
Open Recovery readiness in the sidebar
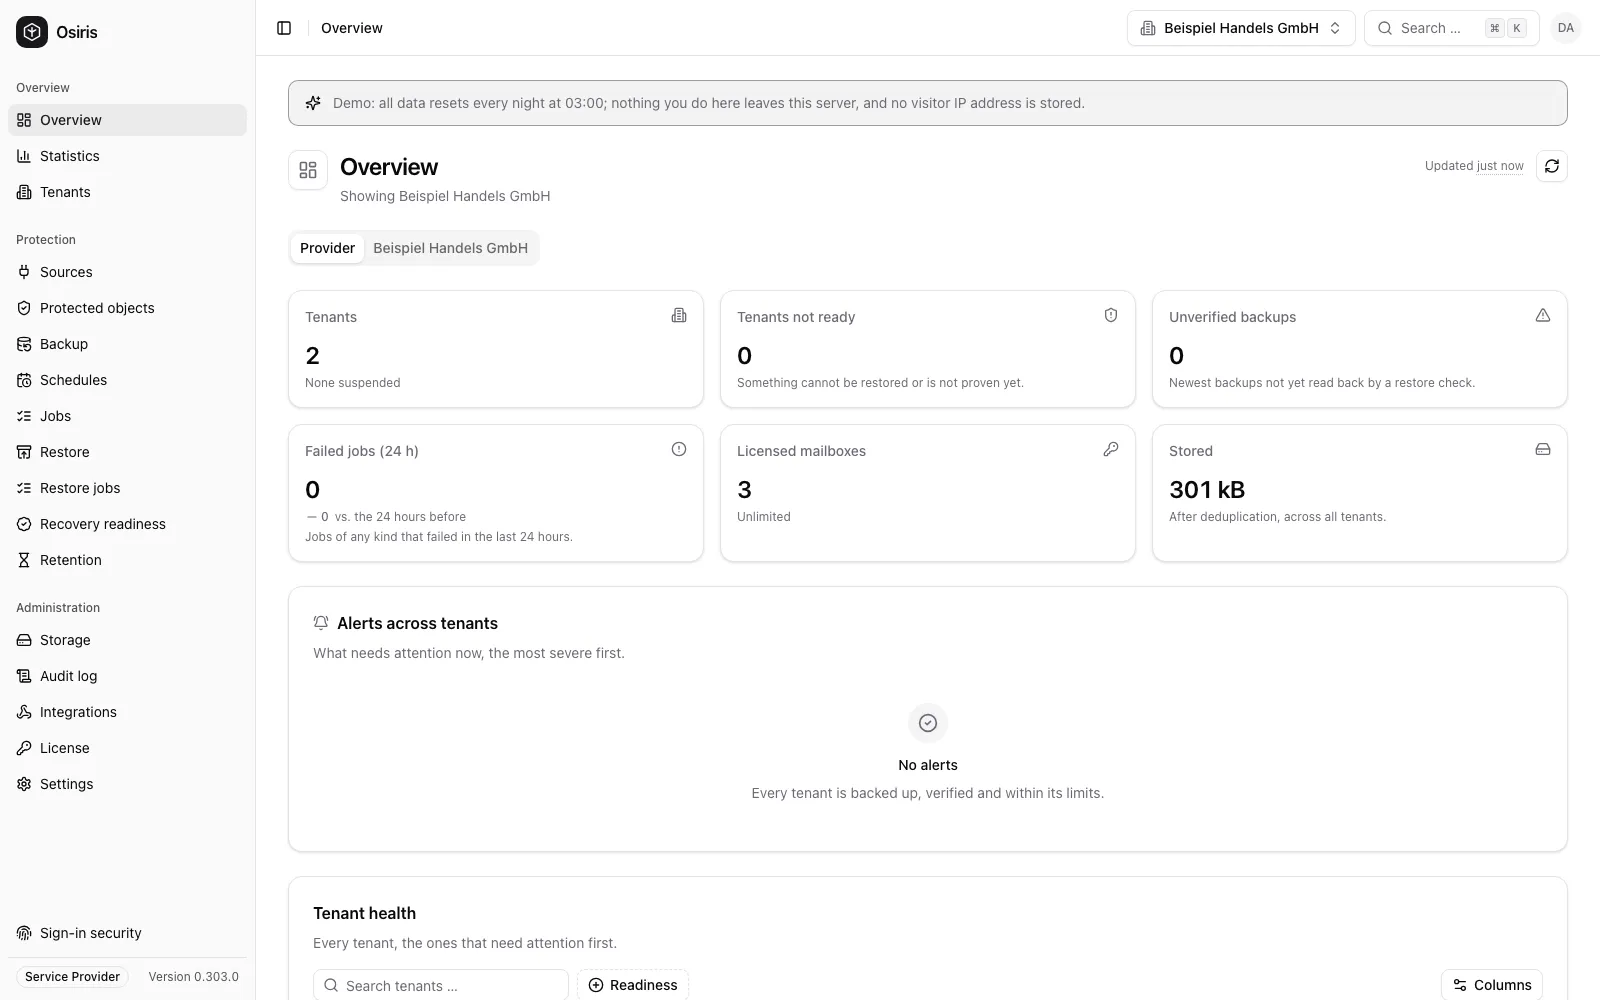pyautogui.click(x=127, y=524)
